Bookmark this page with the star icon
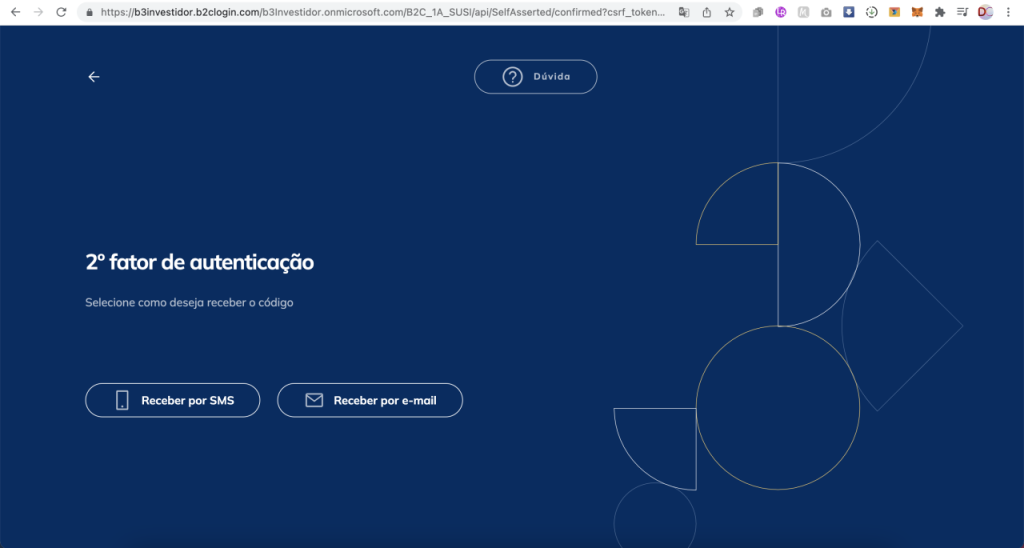 [730, 13]
